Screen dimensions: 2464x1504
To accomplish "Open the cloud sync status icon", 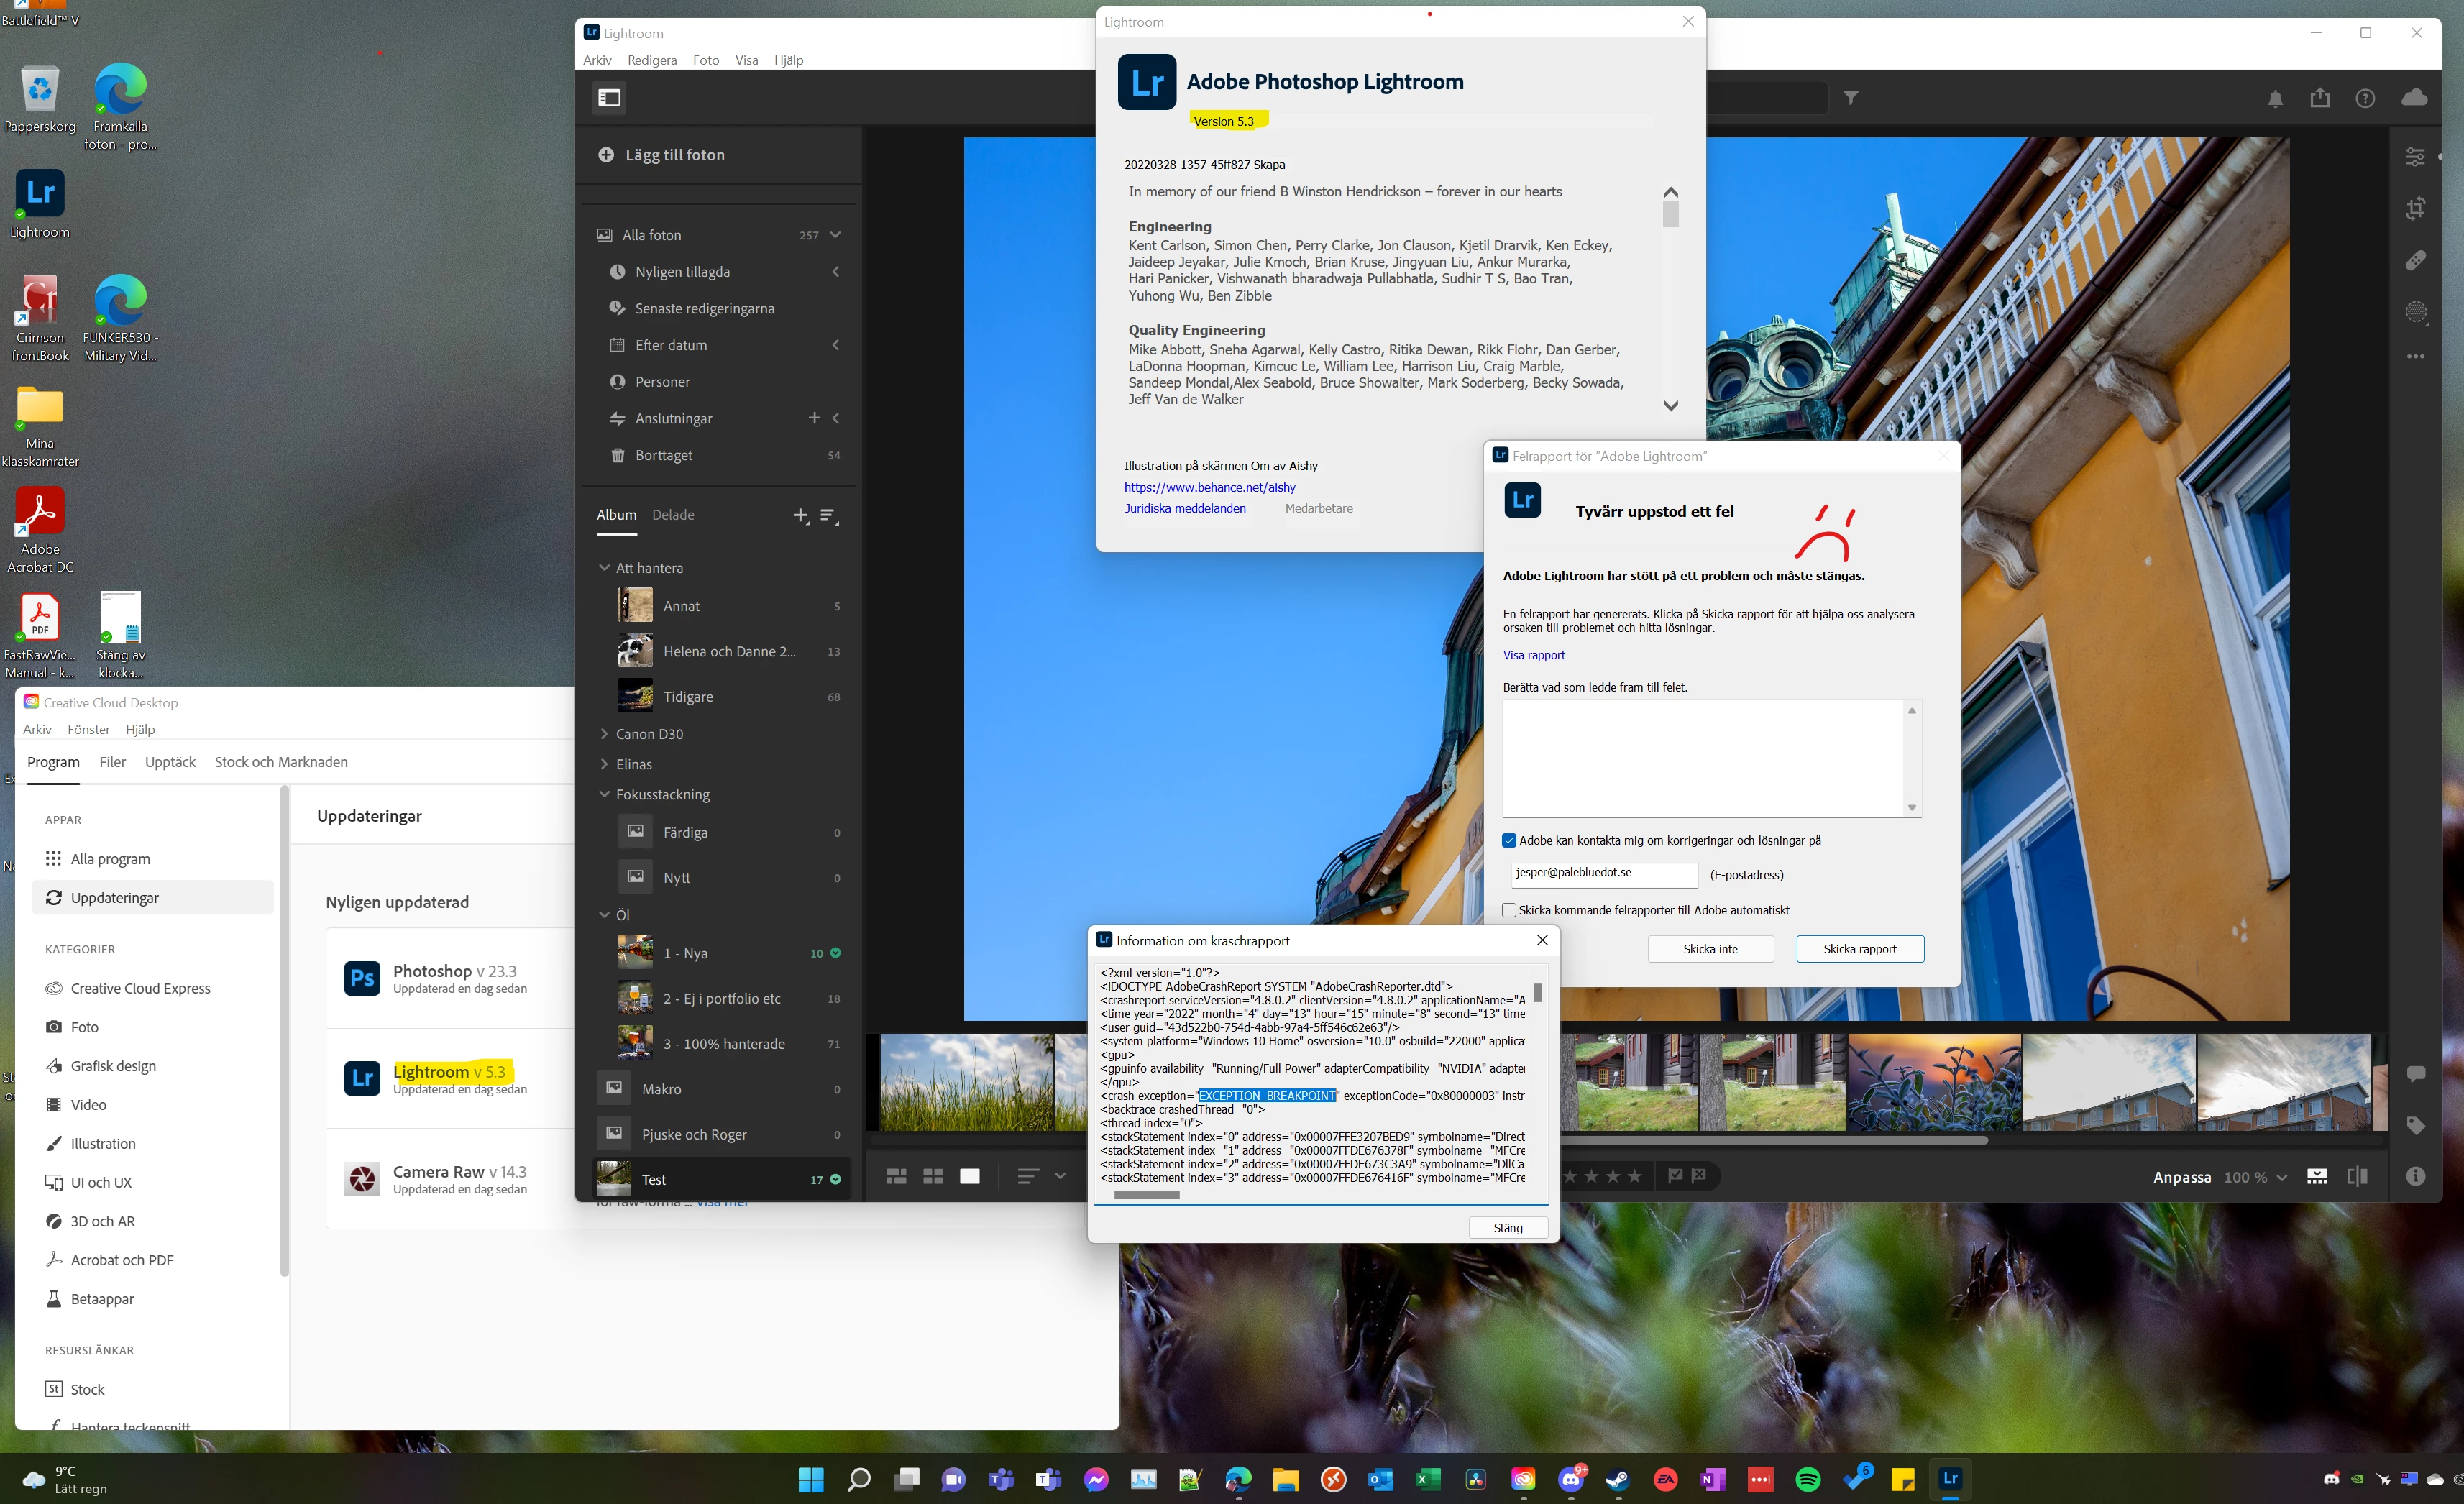I will coord(2414,98).
